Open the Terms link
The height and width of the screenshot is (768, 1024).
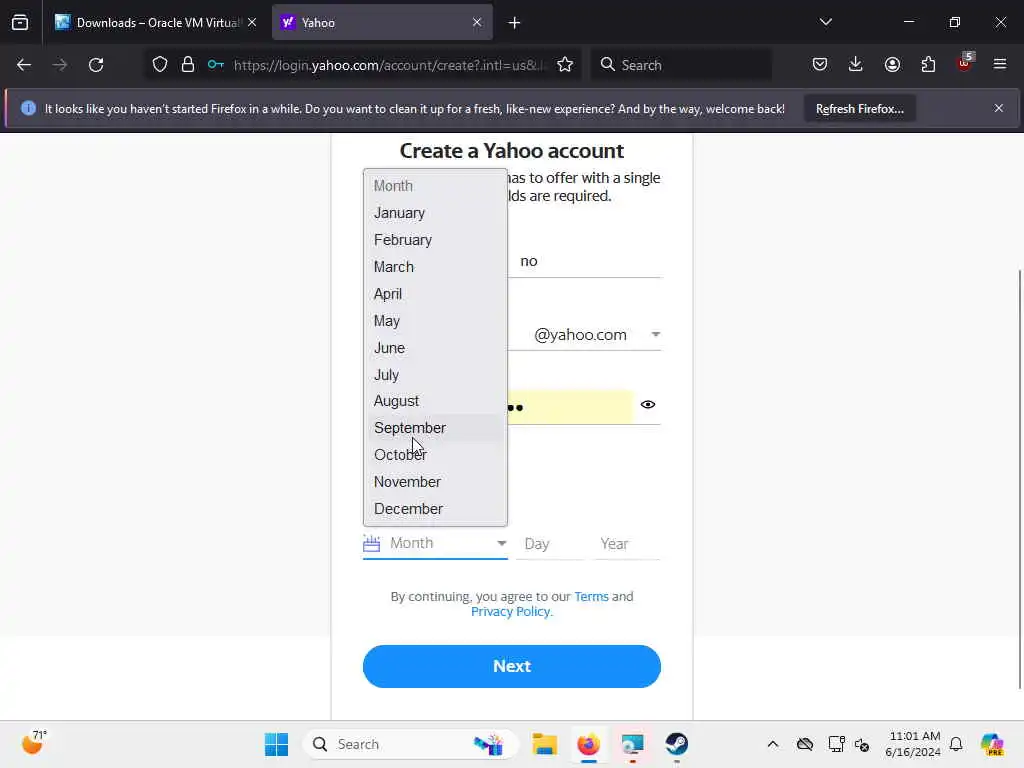(x=591, y=596)
